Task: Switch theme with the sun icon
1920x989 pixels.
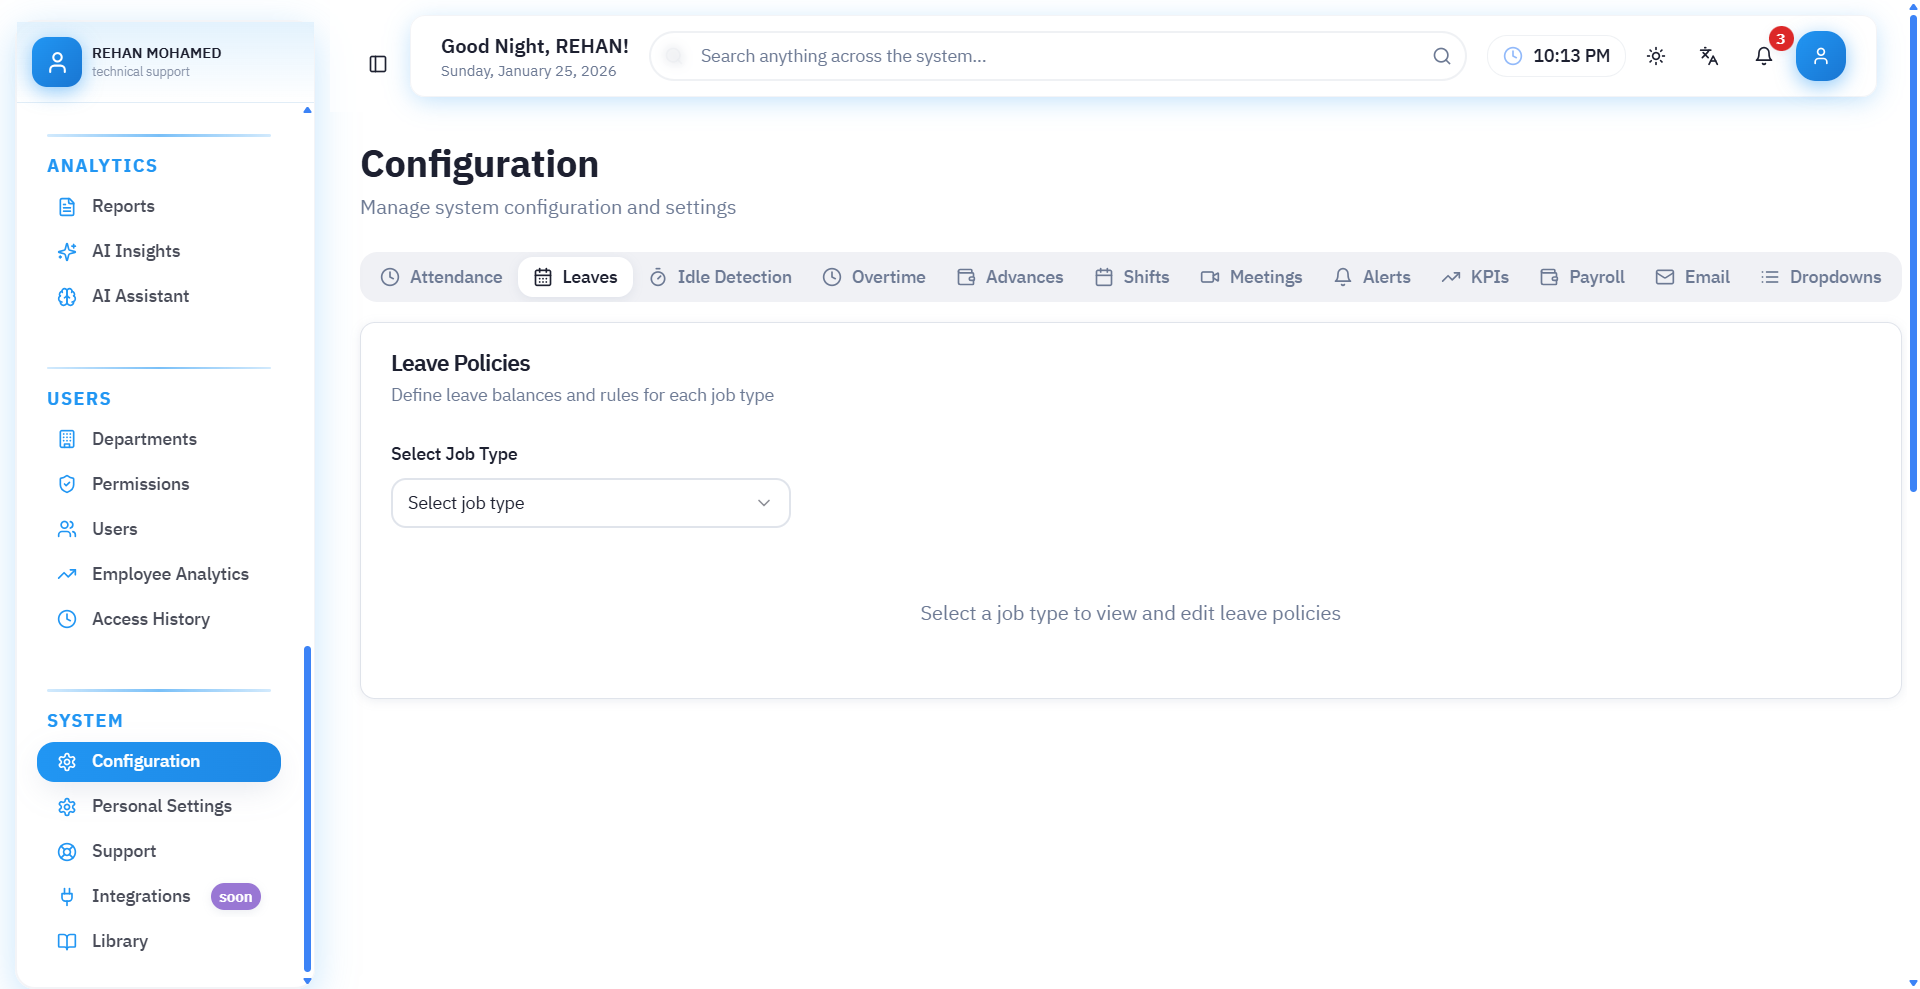Action: click(x=1656, y=56)
